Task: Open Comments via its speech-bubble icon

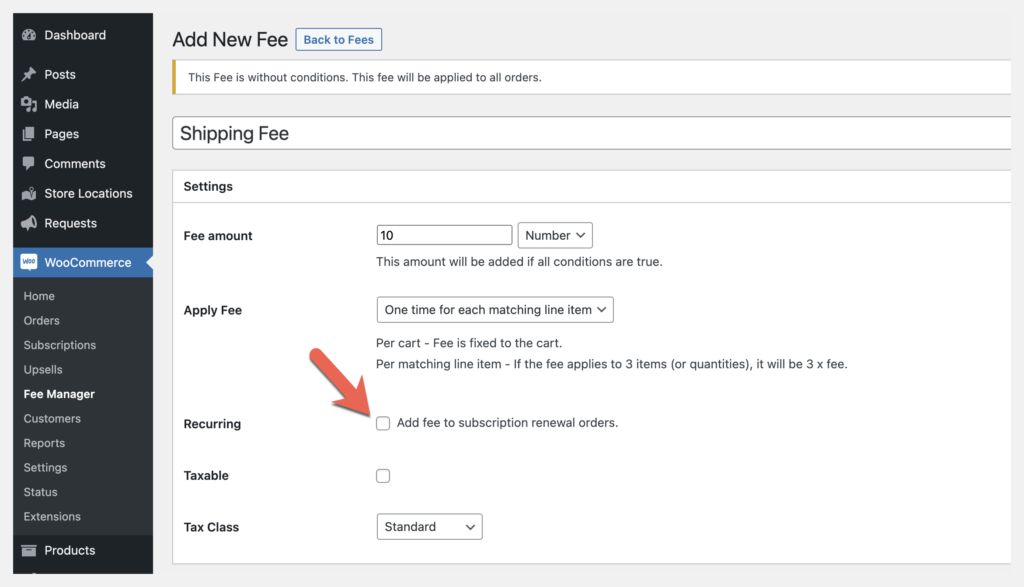Action: coord(27,163)
